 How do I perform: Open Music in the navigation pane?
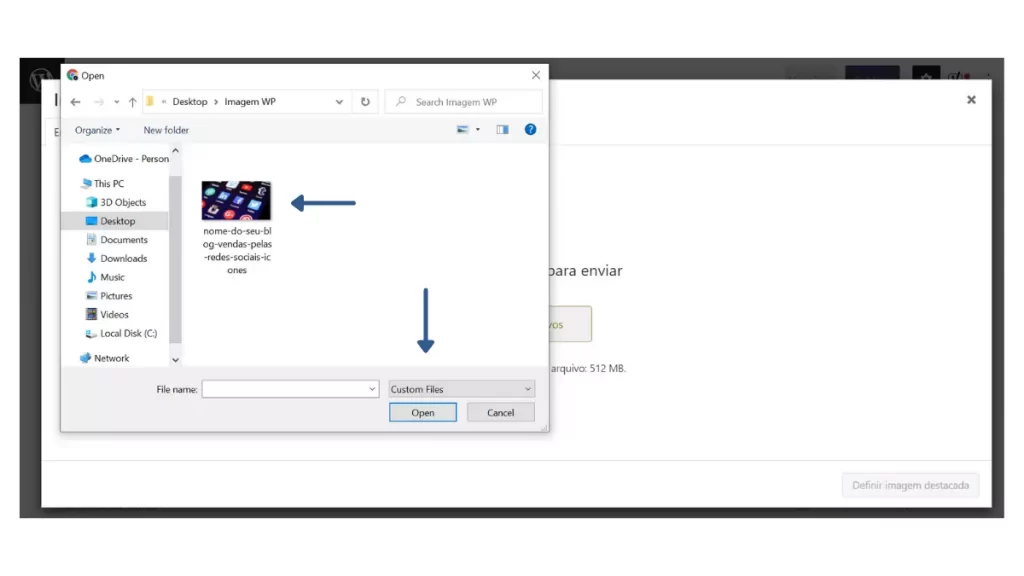point(105,277)
